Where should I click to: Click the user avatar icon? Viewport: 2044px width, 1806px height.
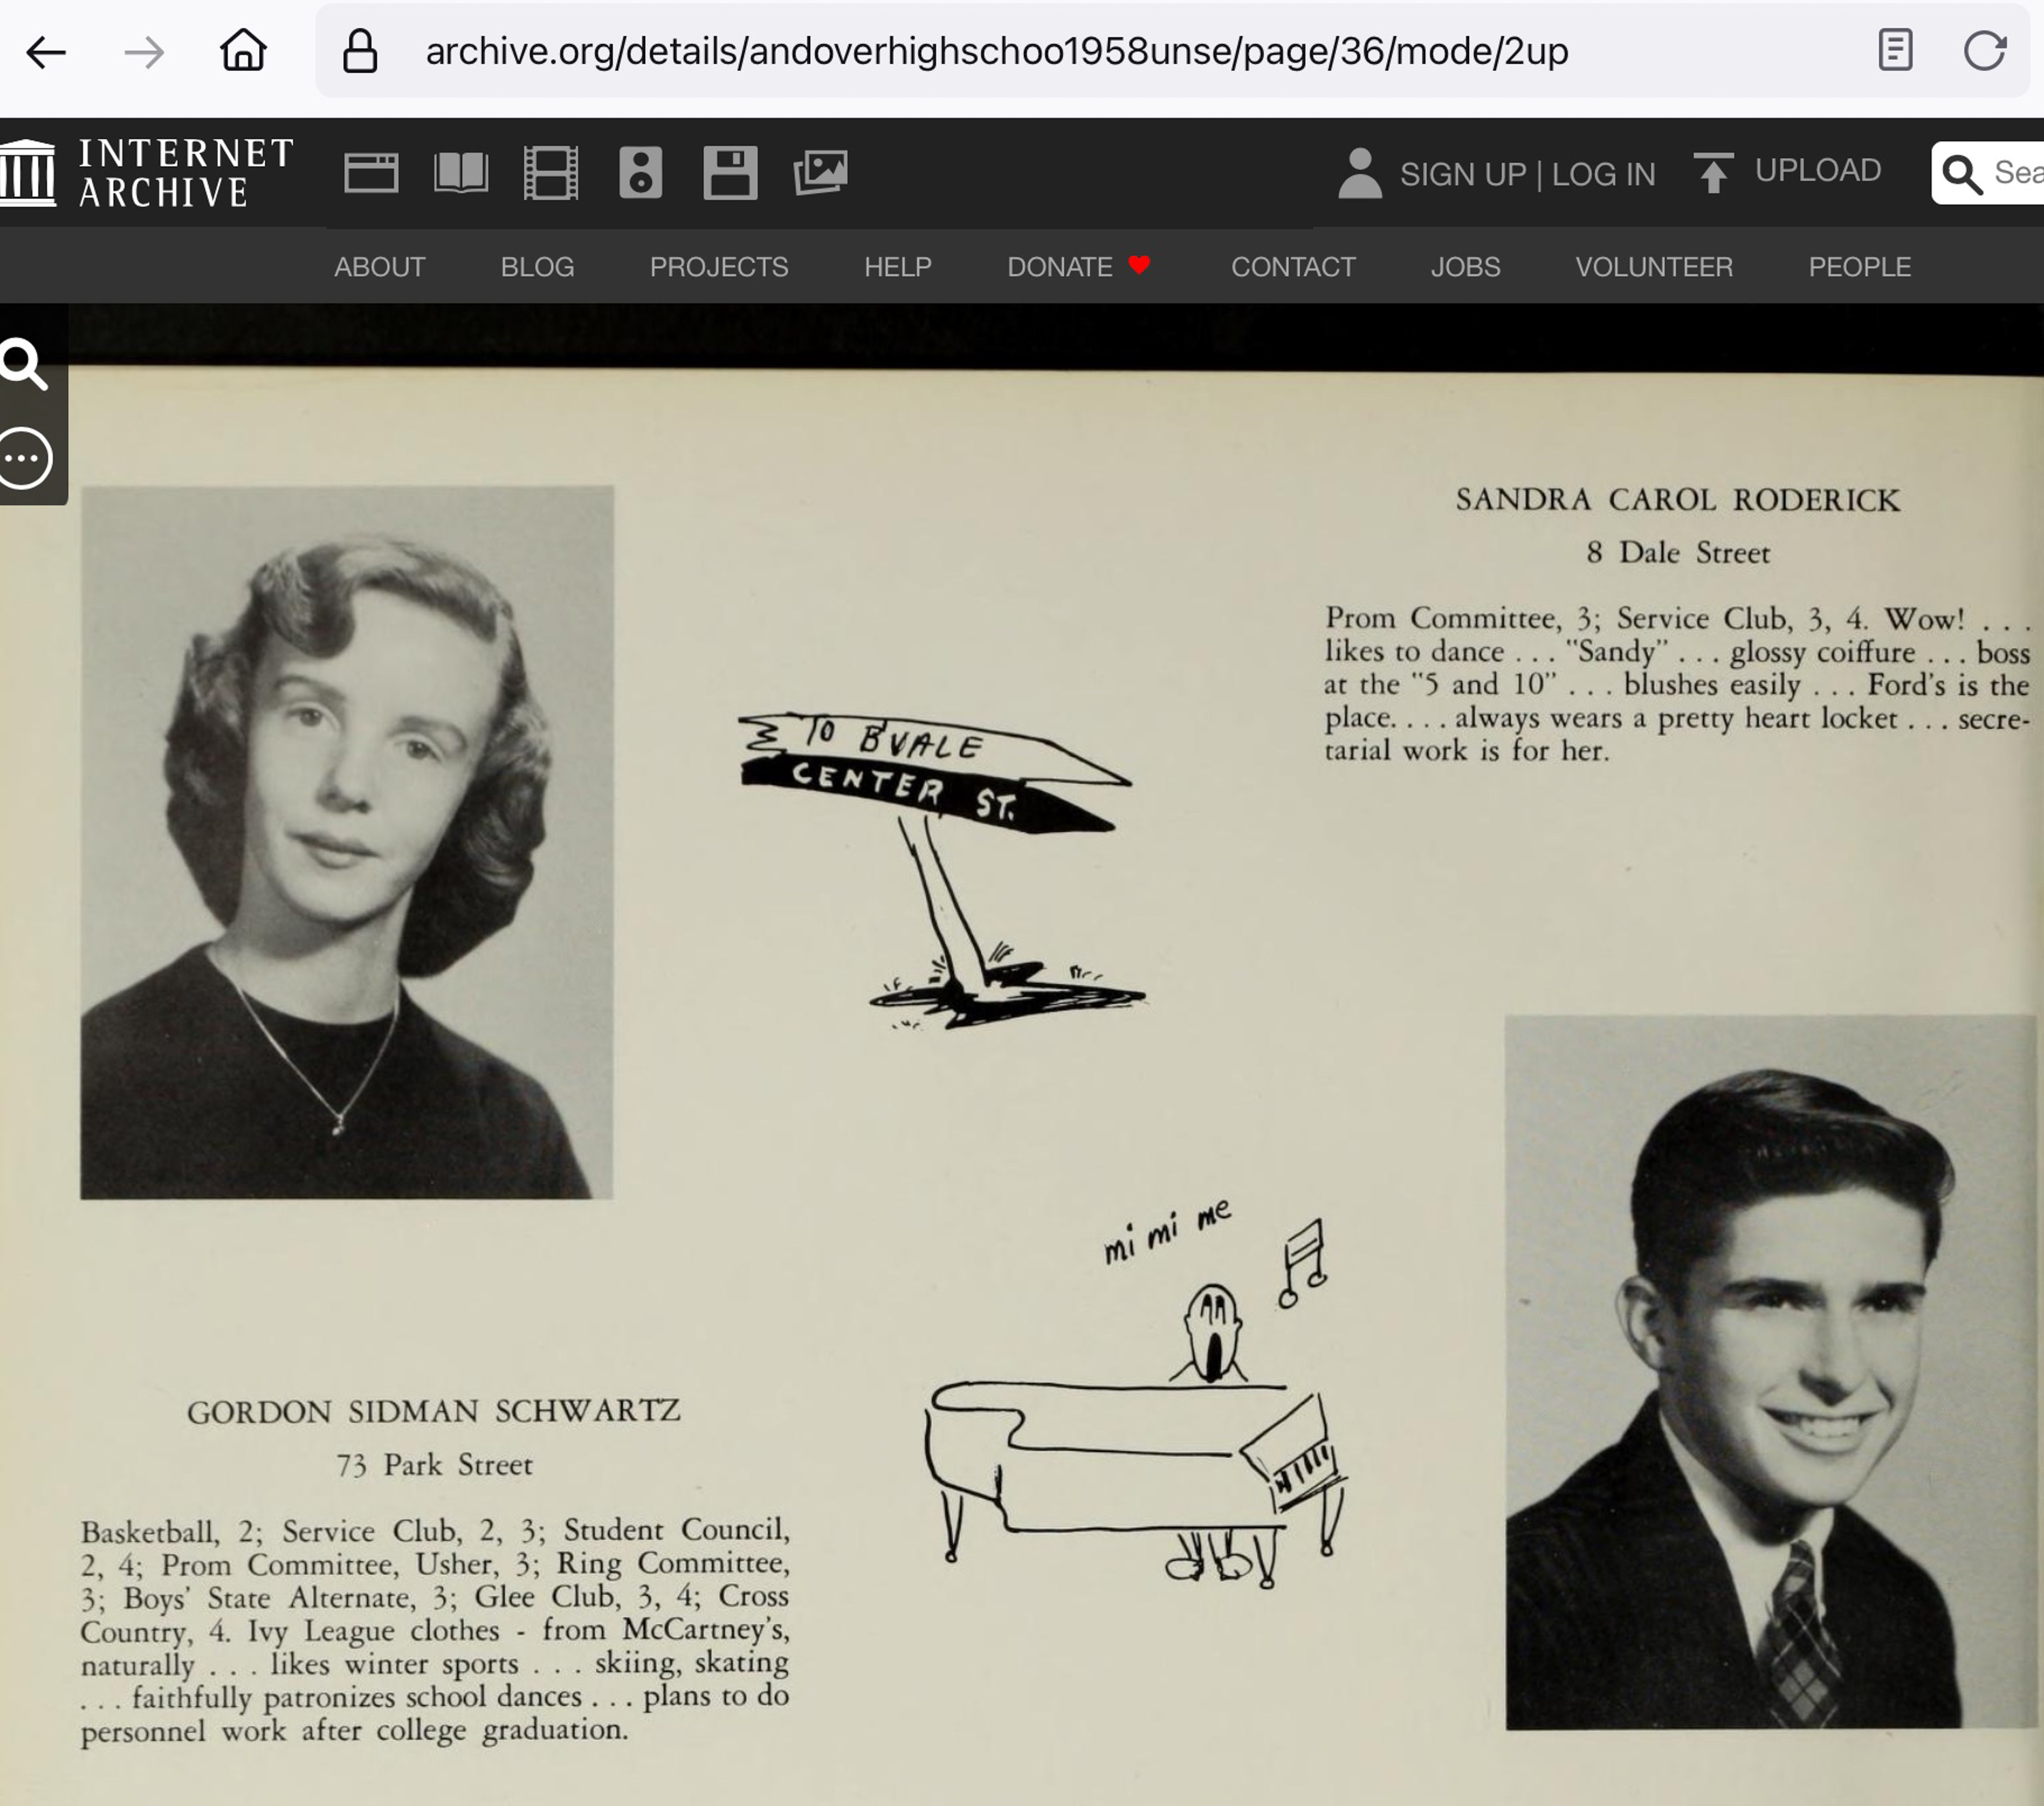(1360, 173)
